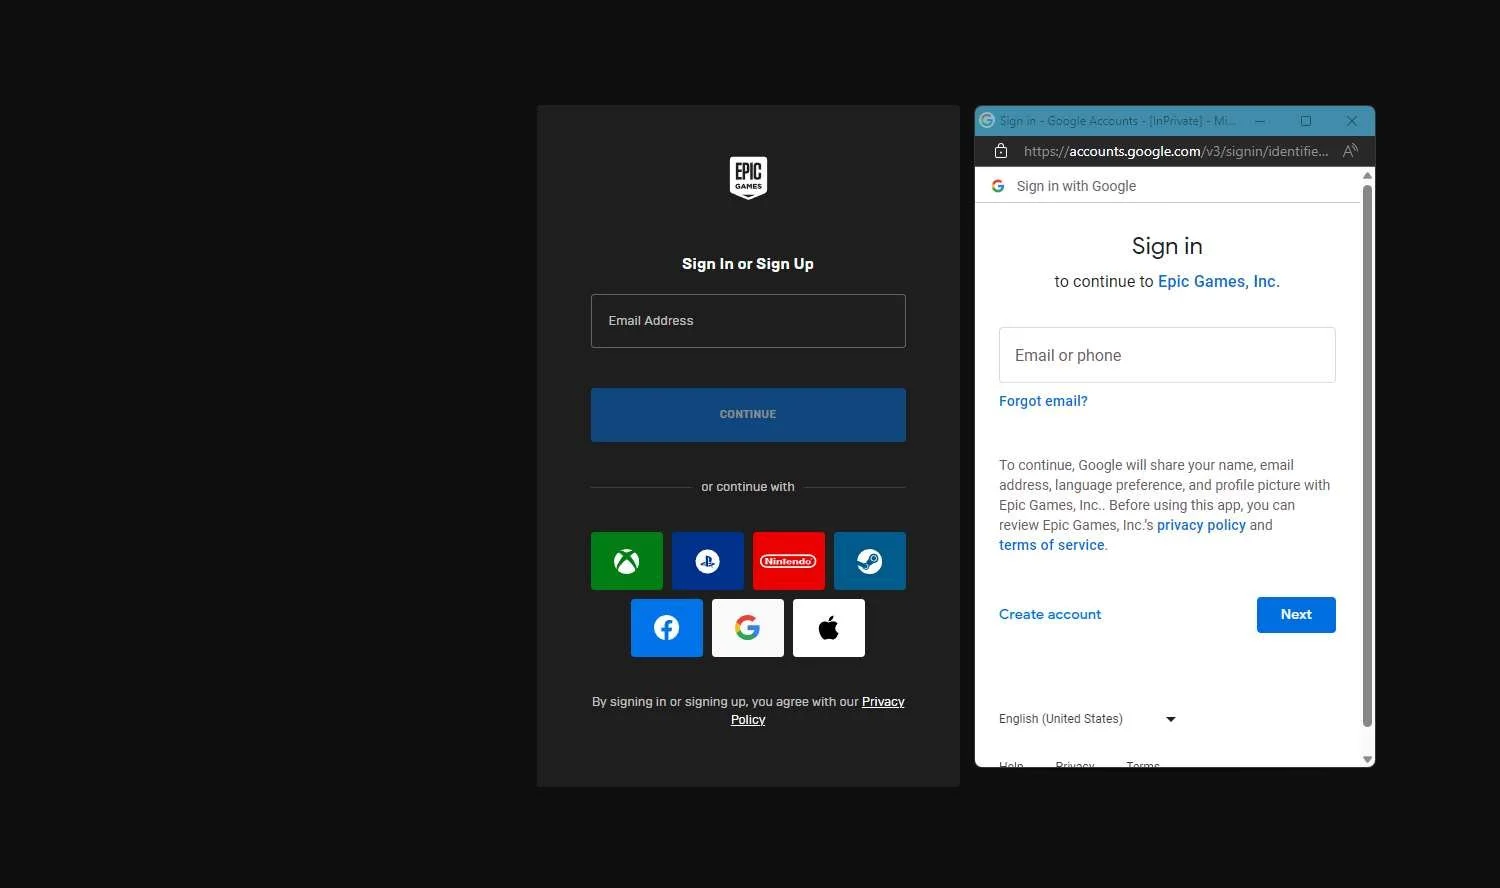
Task: Continue with Google icon on Epic page
Action: tap(748, 628)
